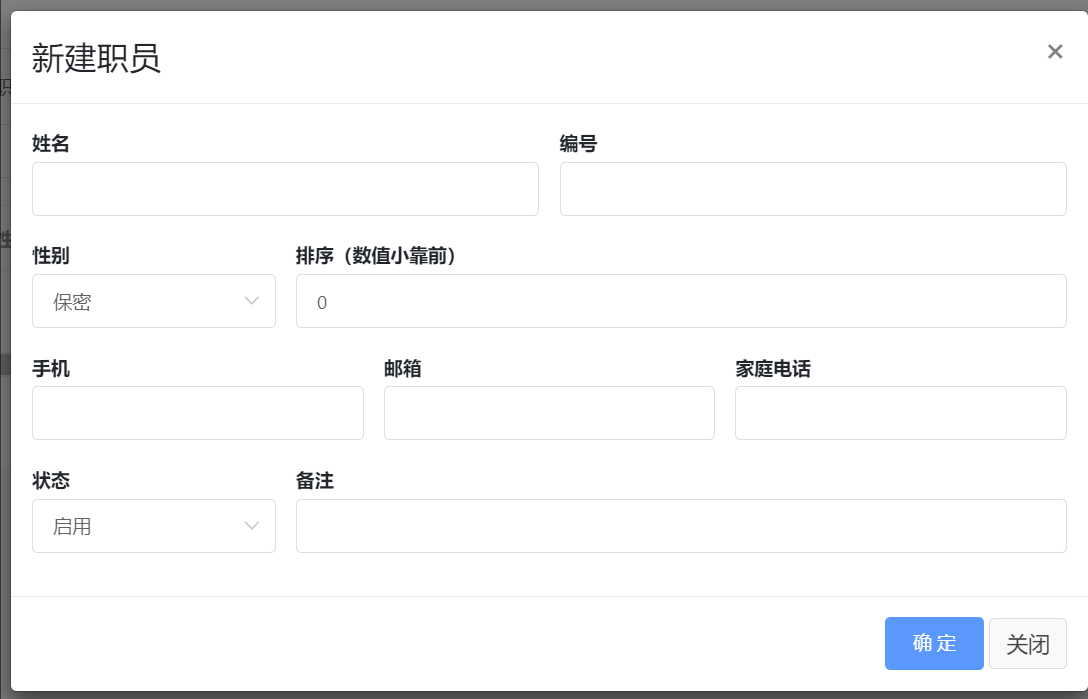Click the 家庭电话 label

coord(773,369)
